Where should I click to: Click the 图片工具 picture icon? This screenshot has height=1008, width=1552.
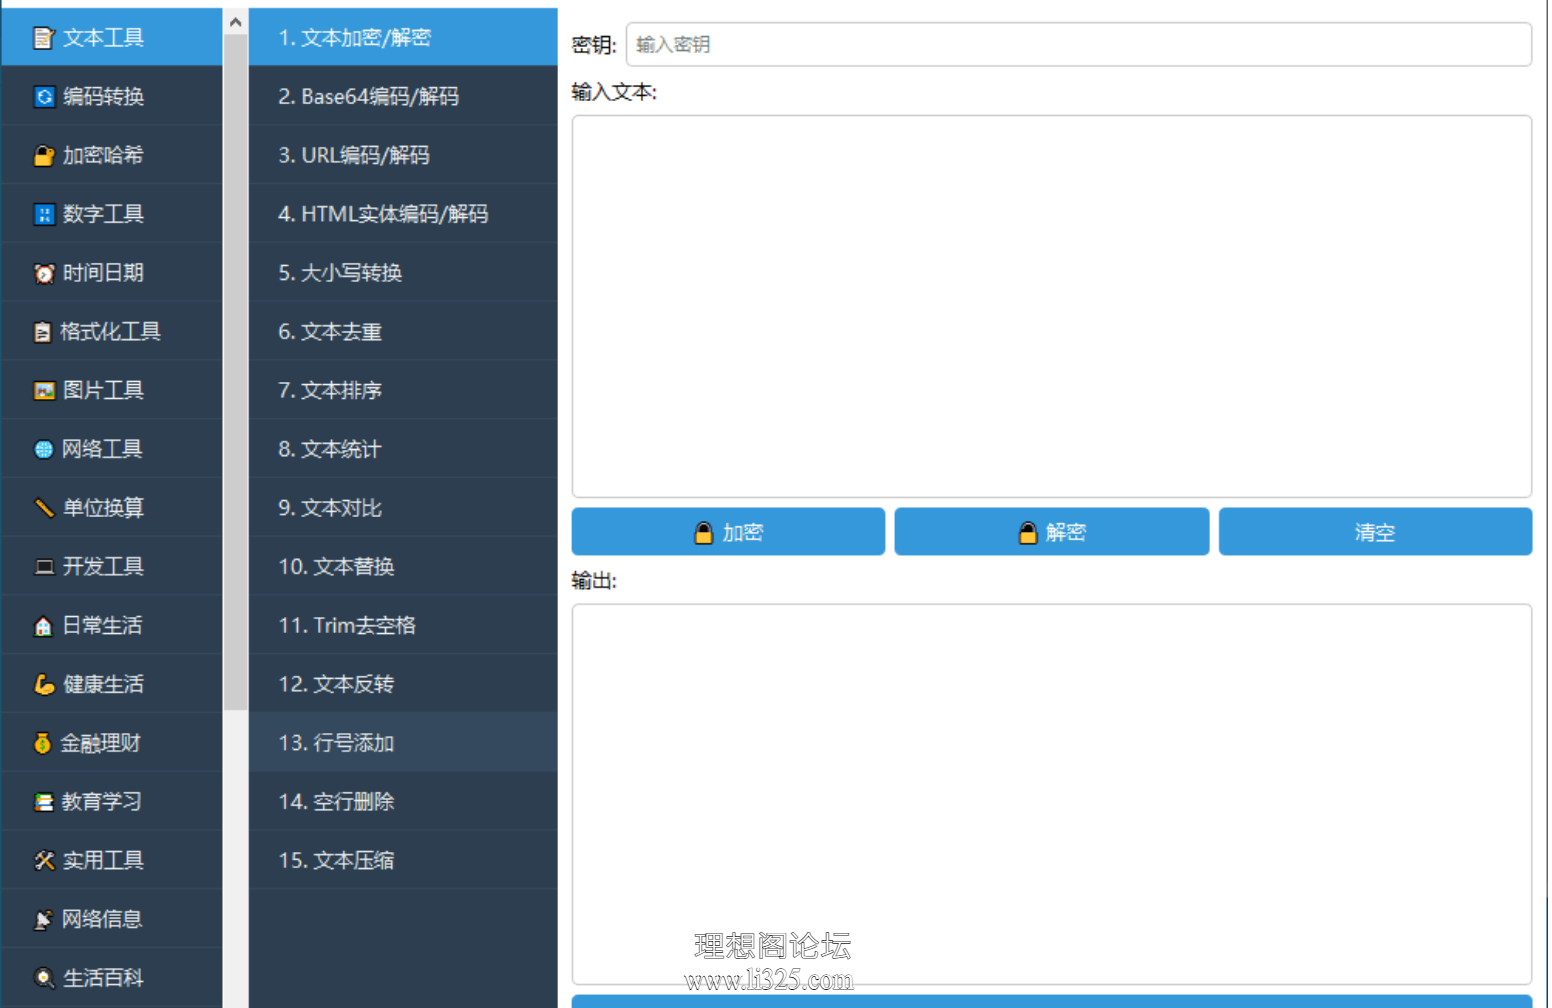click(x=44, y=391)
